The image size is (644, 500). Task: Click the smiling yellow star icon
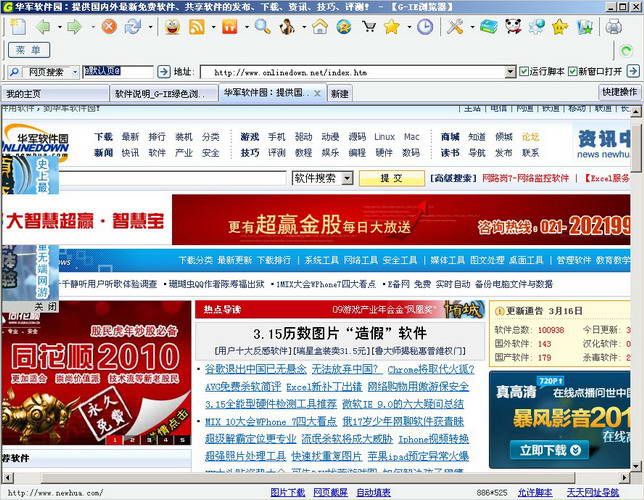pyautogui.click(x=560, y=27)
